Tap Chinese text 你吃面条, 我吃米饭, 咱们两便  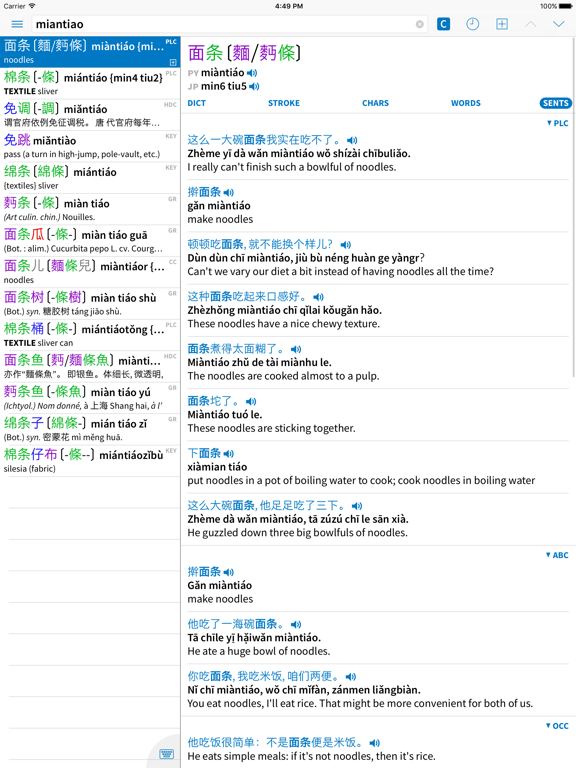264,676
